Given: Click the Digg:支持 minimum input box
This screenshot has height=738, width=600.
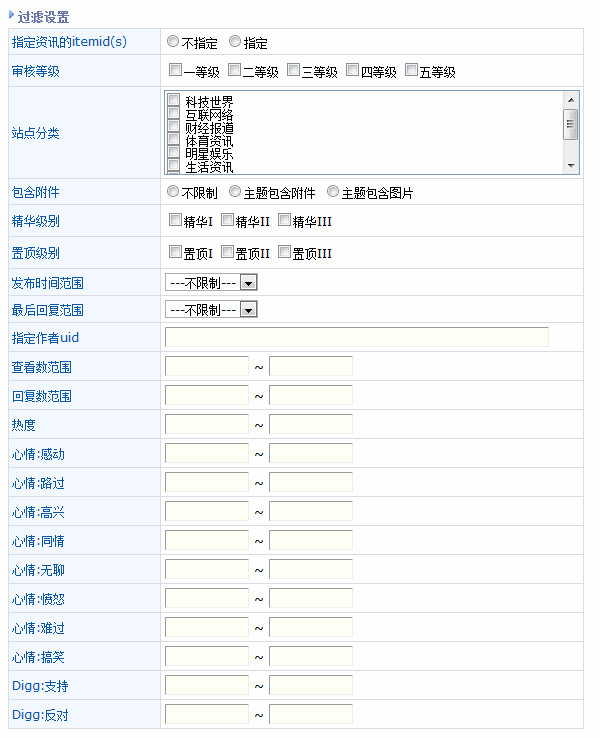Looking at the screenshot, I should pyautogui.click(x=207, y=686).
